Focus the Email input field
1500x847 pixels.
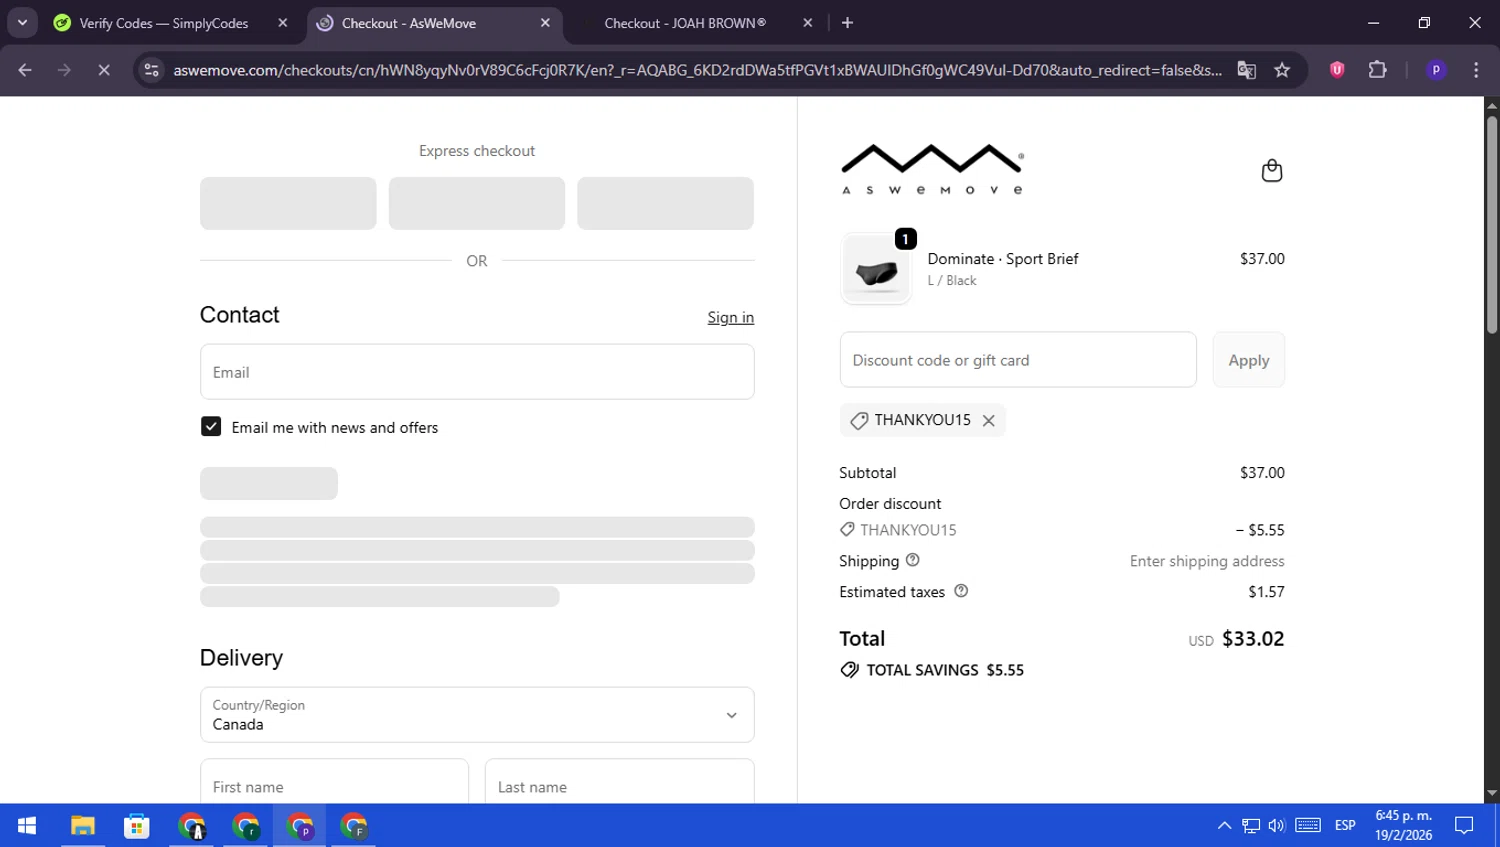click(x=477, y=372)
